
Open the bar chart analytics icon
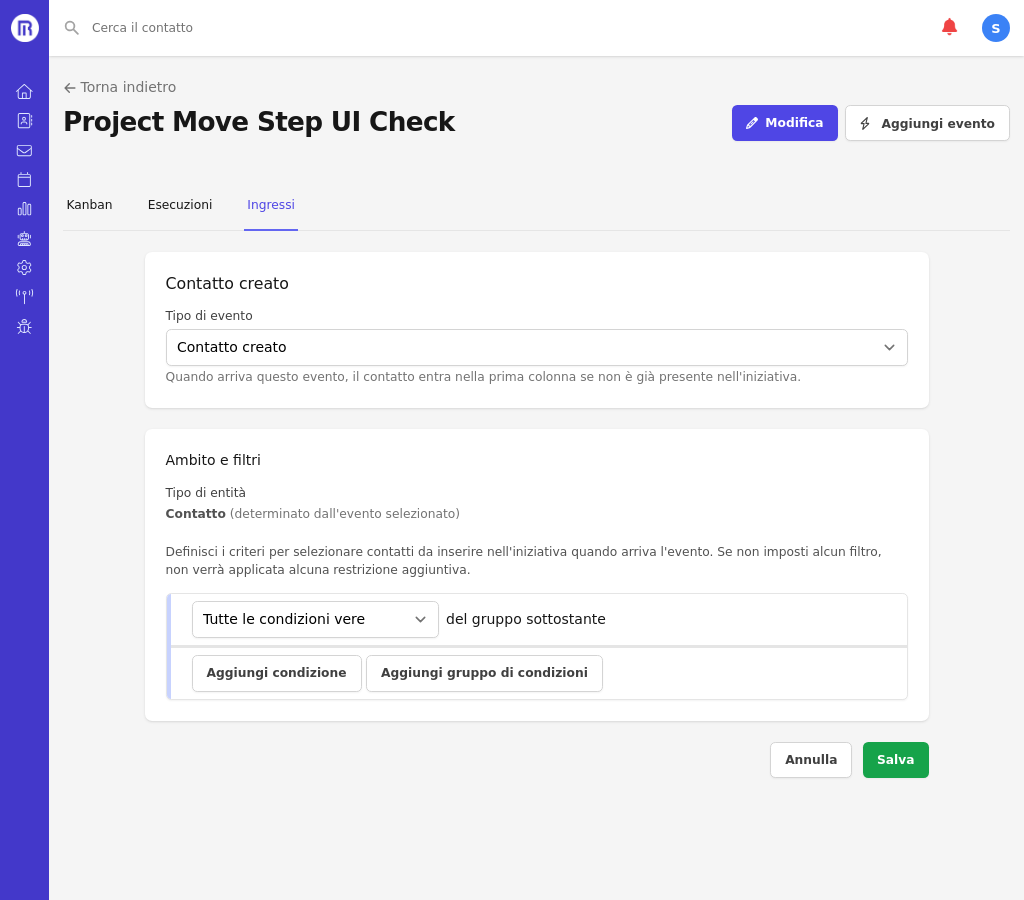(x=24, y=209)
